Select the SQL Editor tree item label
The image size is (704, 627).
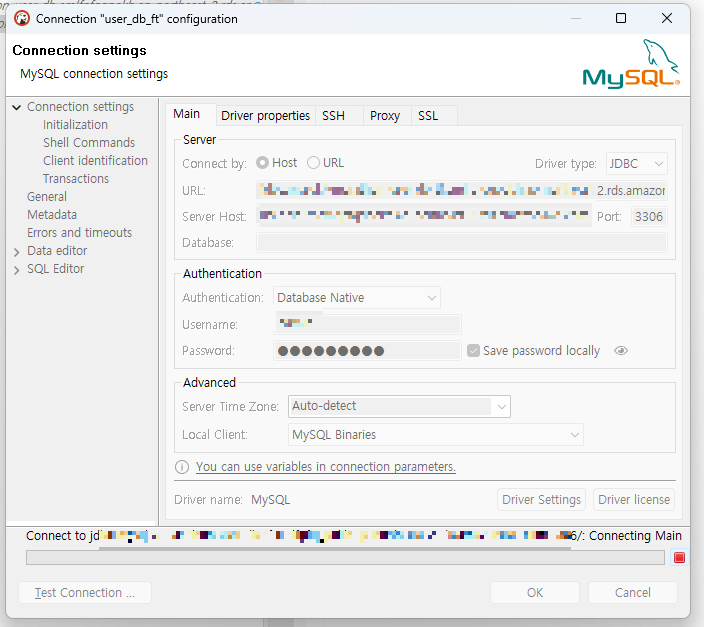point(55,269)
